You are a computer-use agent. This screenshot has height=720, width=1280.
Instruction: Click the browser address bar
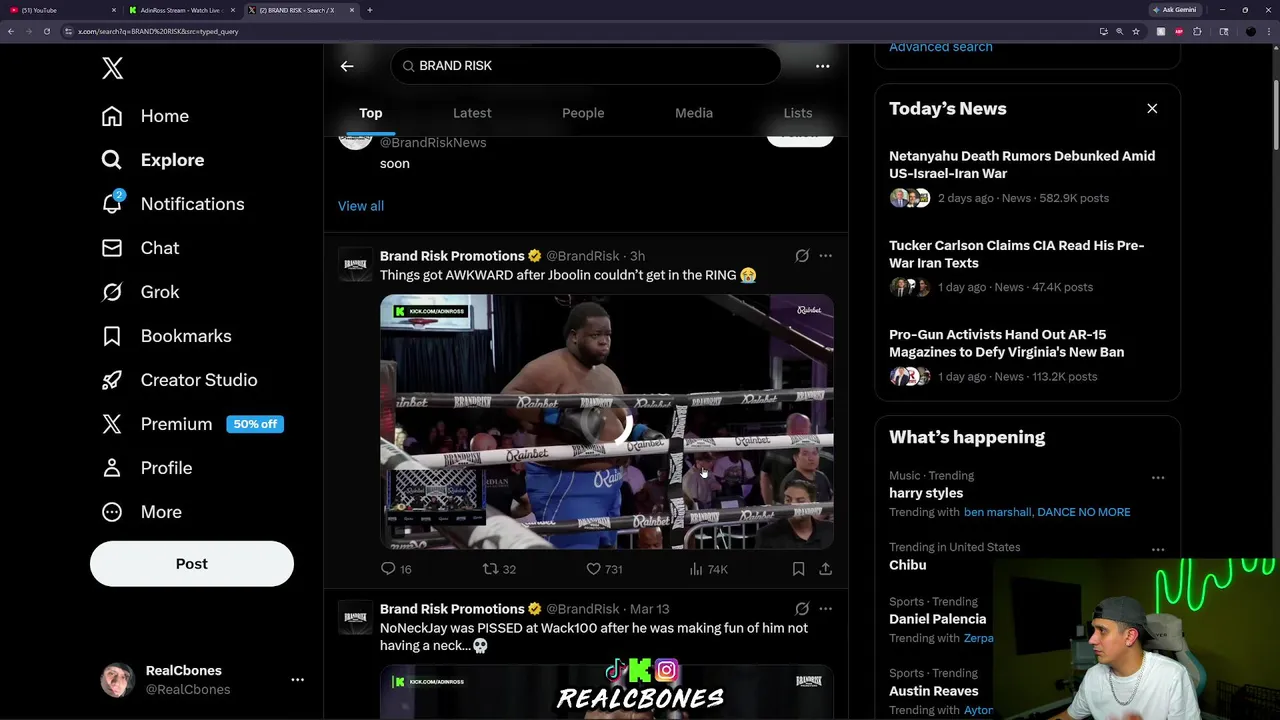pos(580,31)
